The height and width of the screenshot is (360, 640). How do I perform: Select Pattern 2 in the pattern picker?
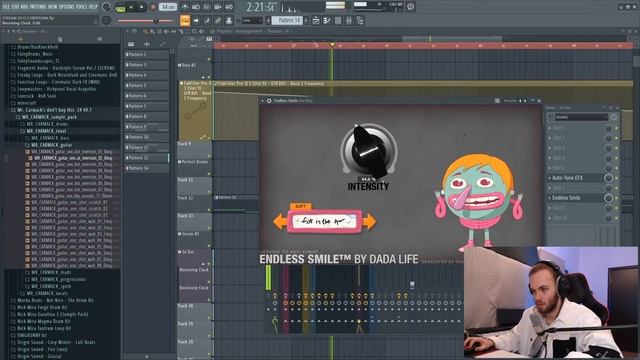pyautogui.click(x=147, y=54)
